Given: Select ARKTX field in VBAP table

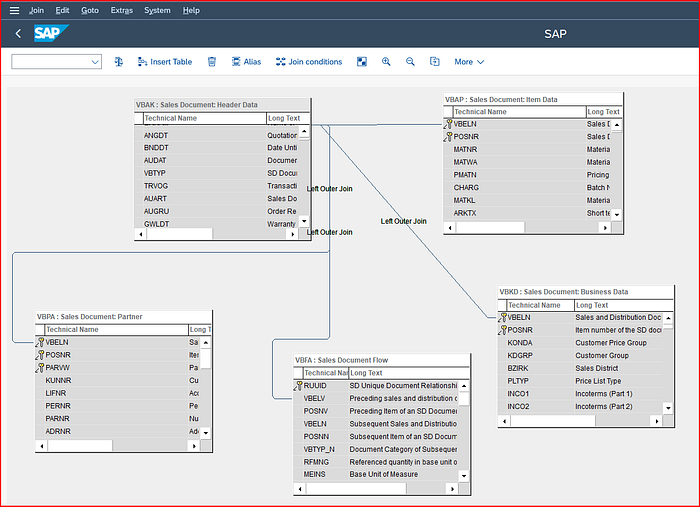Looking at the screenshot, I should pyautogui.click(x=465, y=213).
